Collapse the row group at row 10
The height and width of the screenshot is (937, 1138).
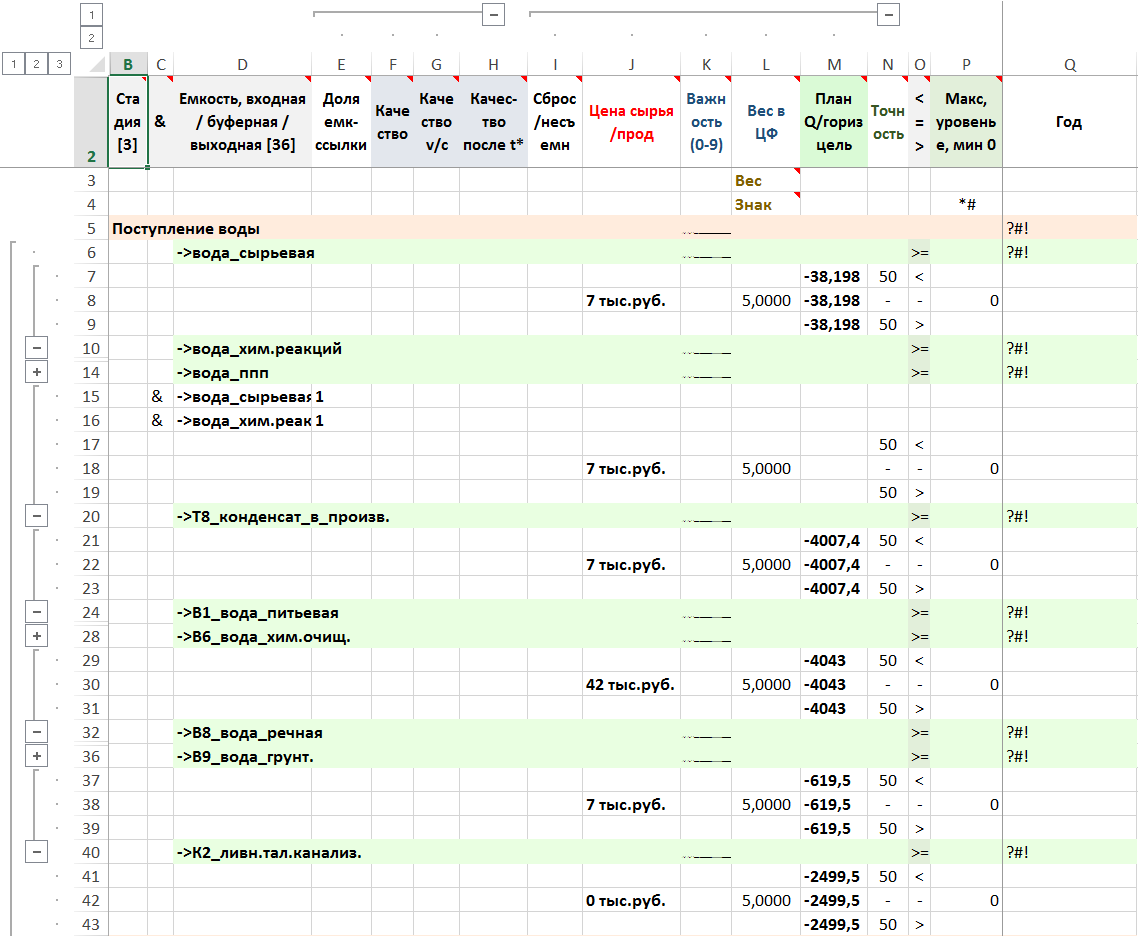click(36, 348)
